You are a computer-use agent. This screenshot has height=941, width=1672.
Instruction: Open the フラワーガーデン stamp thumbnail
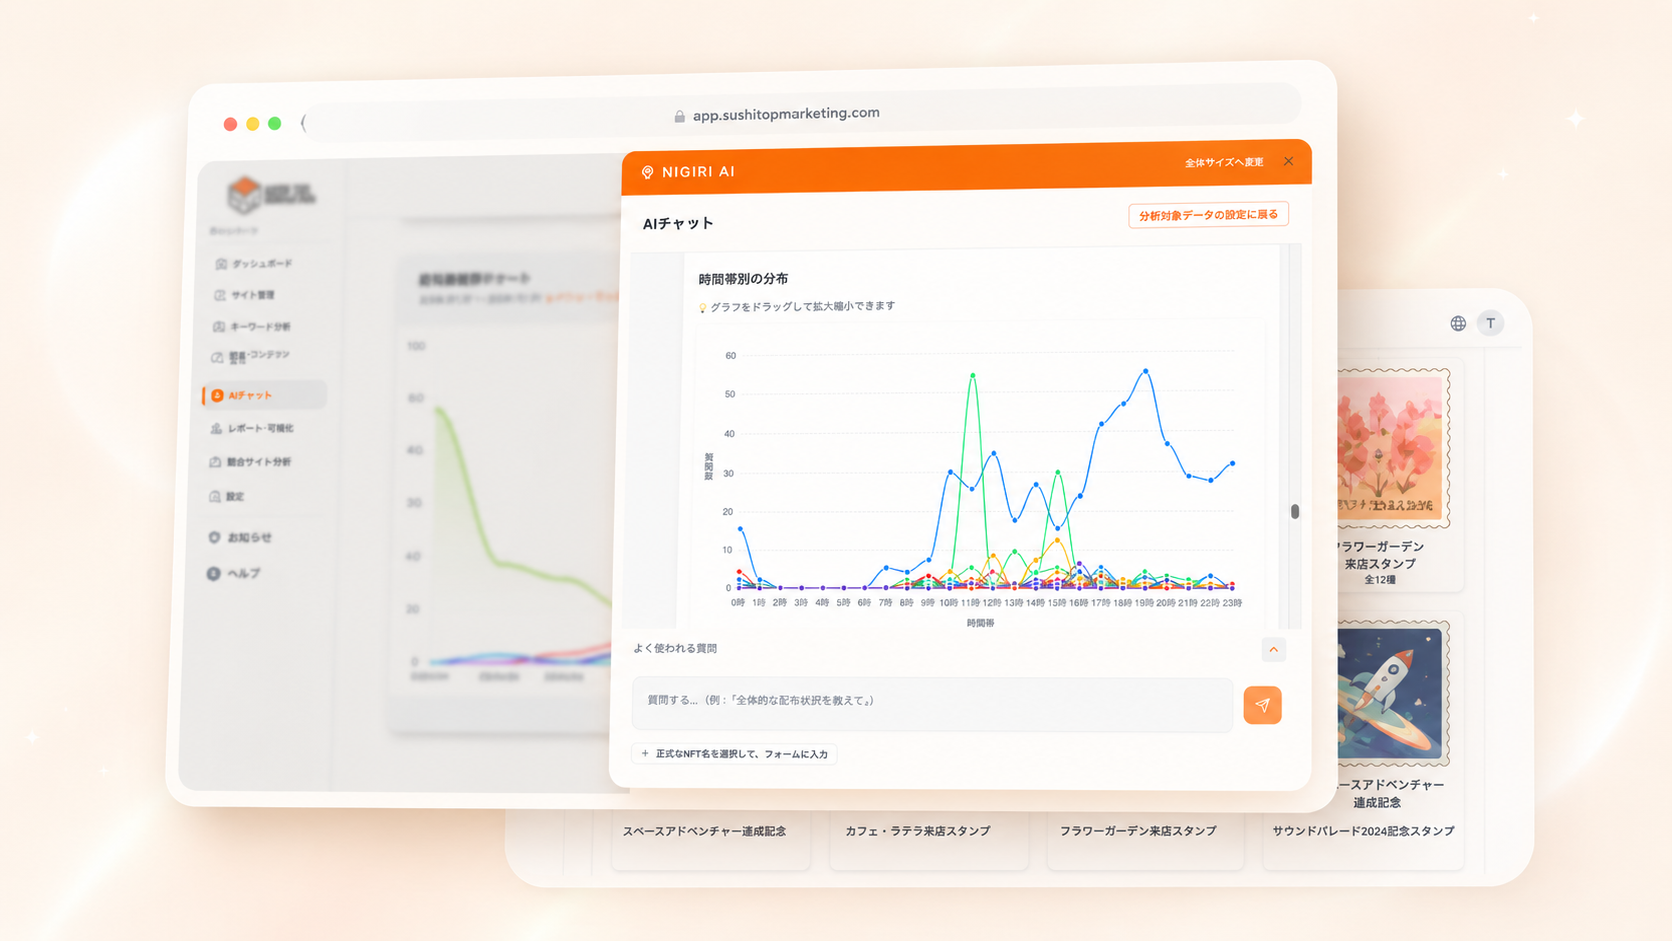point(1393,447)
